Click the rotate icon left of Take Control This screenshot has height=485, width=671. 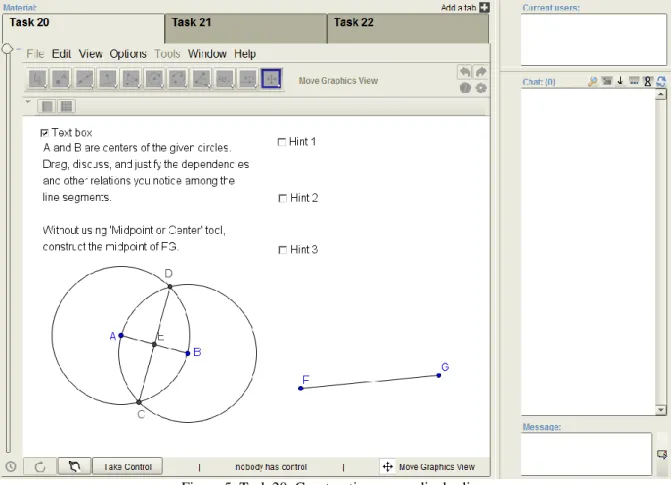(74, 466)
